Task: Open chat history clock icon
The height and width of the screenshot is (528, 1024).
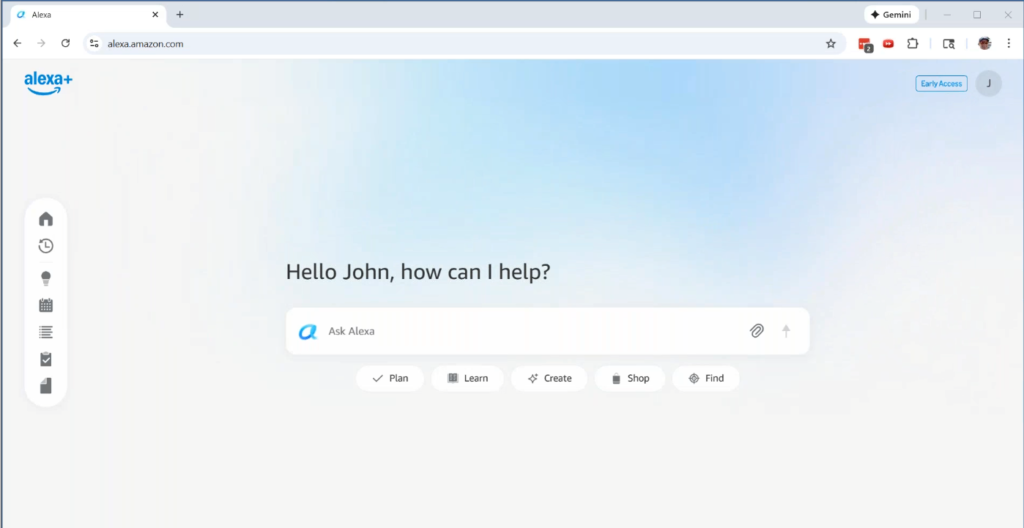Action: pyautogui.click(x=46, y=246)
